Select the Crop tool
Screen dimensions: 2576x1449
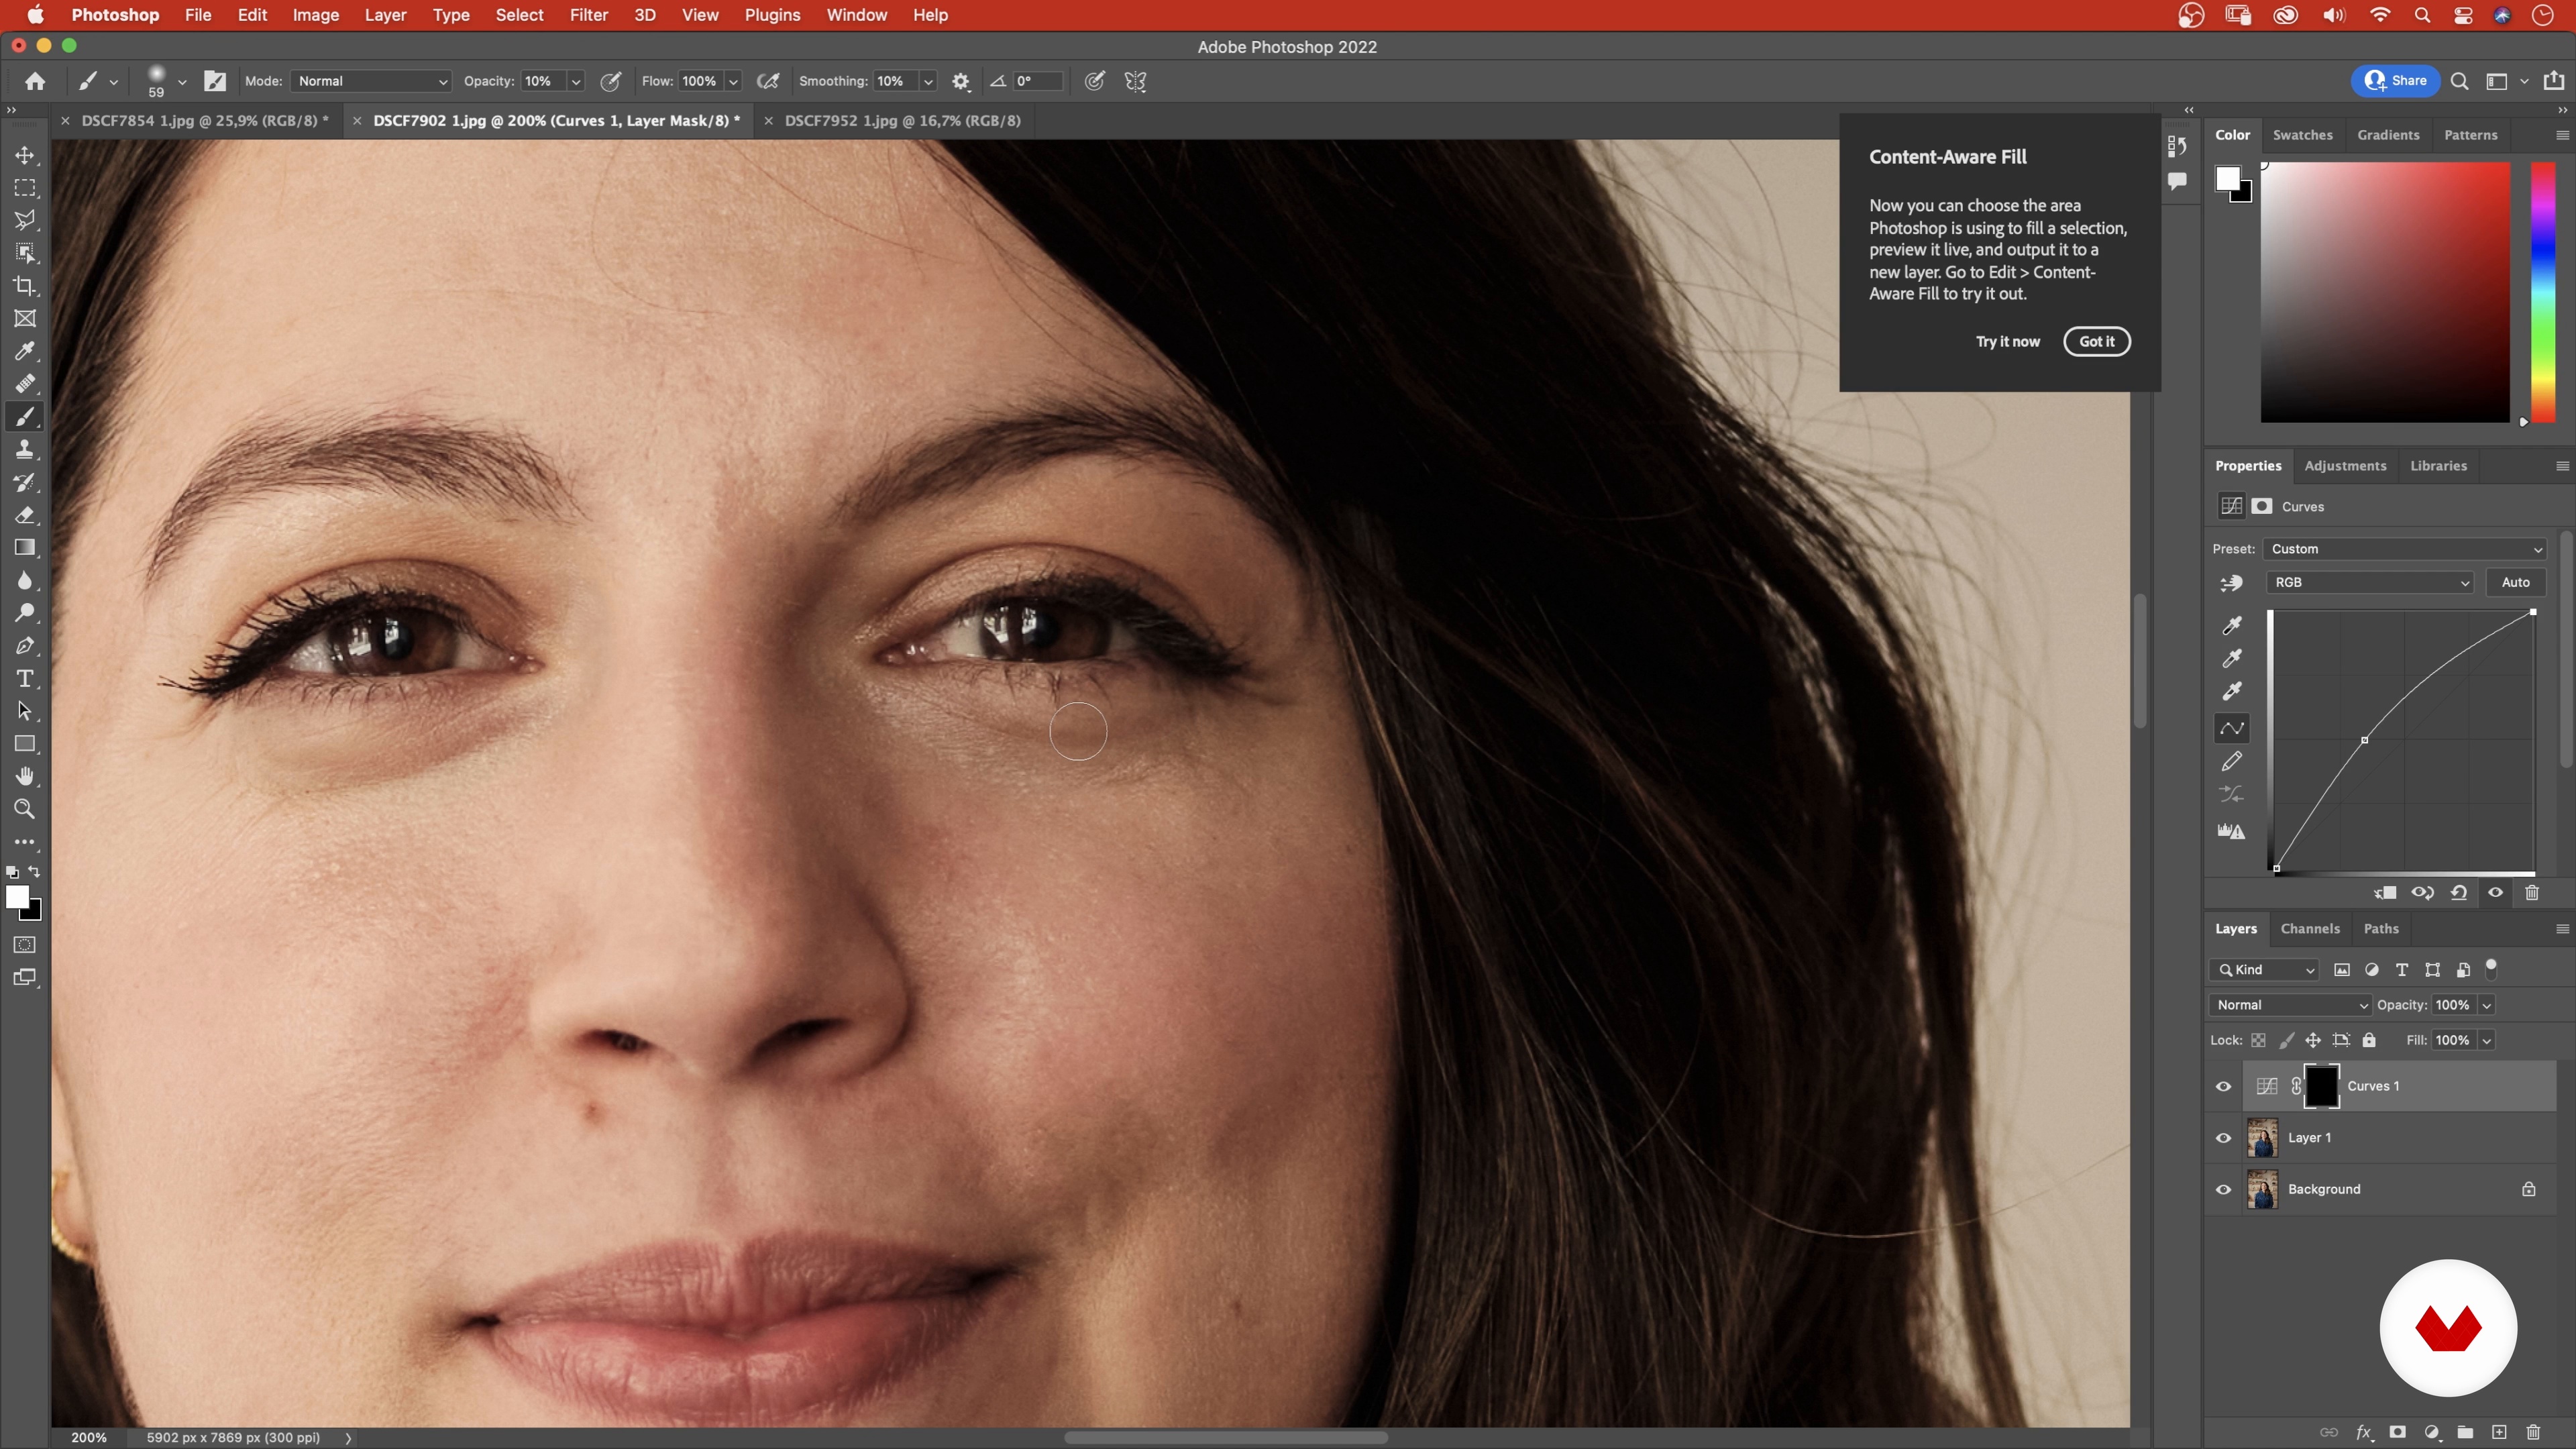click(x=25, y=286)
